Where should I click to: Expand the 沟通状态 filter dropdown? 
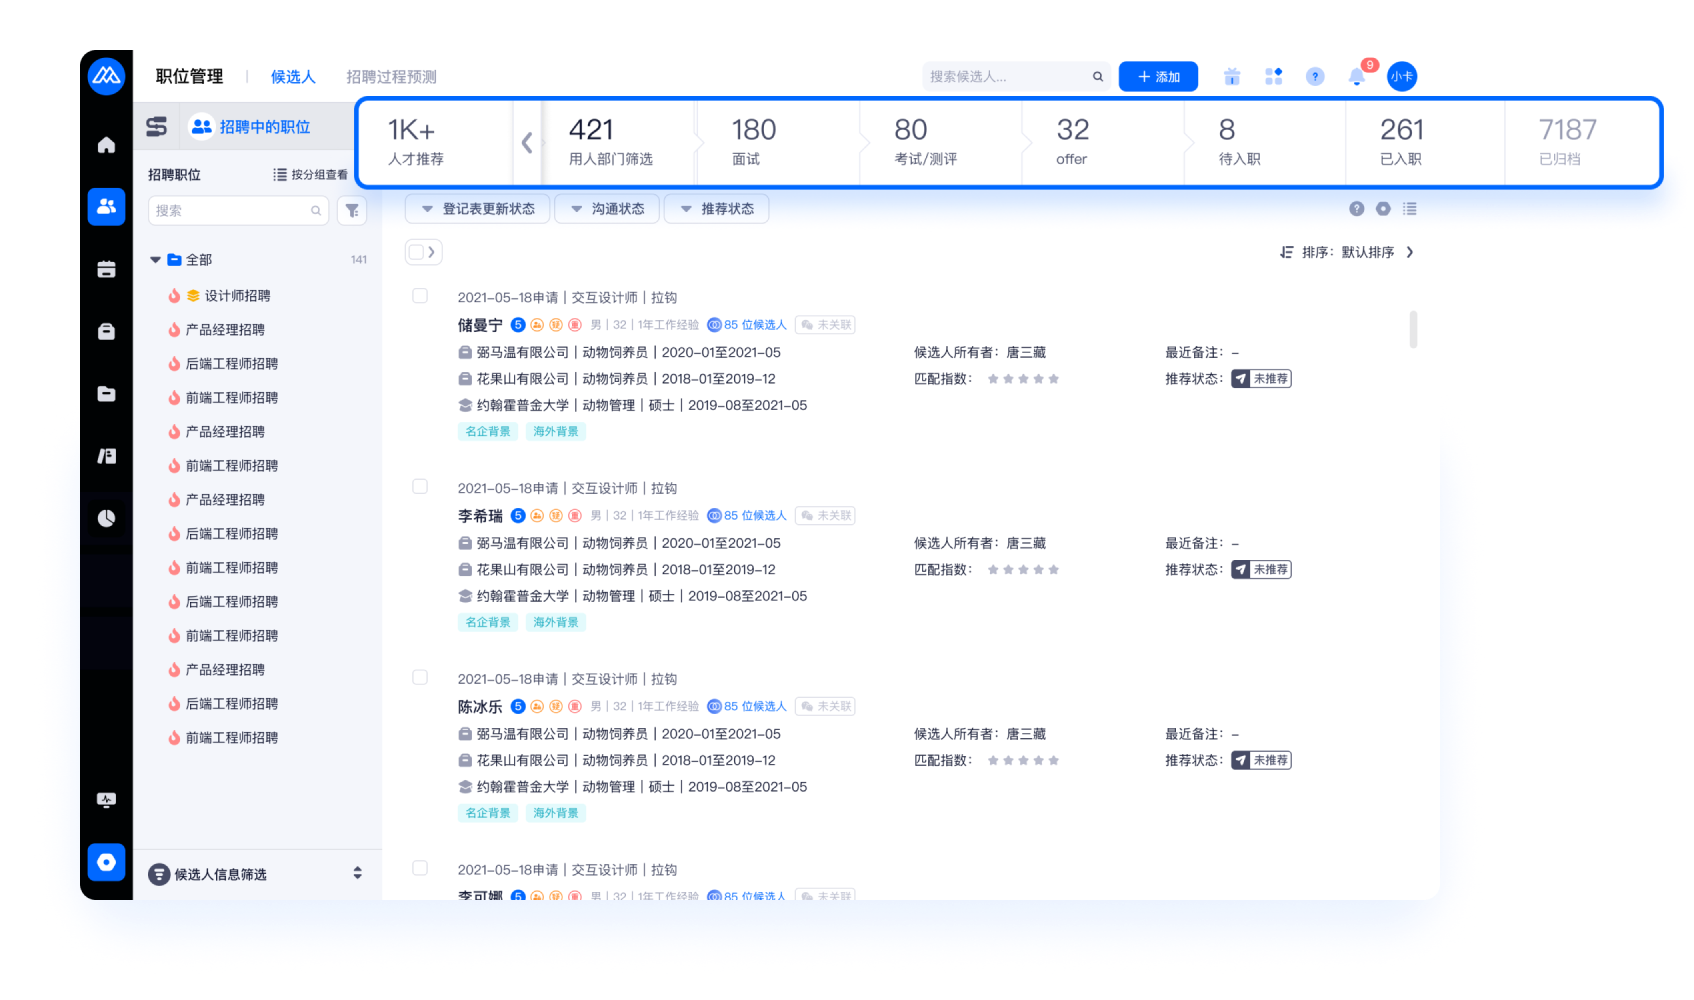tap(607, 209)
